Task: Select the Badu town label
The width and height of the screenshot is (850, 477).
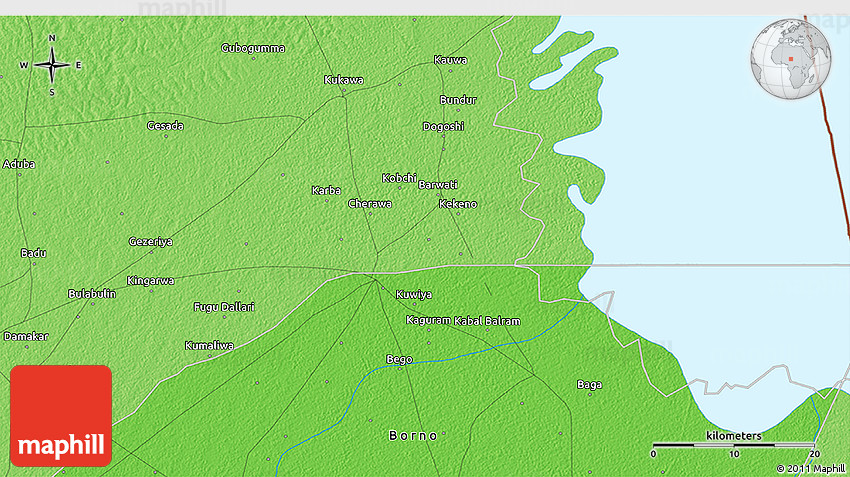Action: tap(34, 253)
